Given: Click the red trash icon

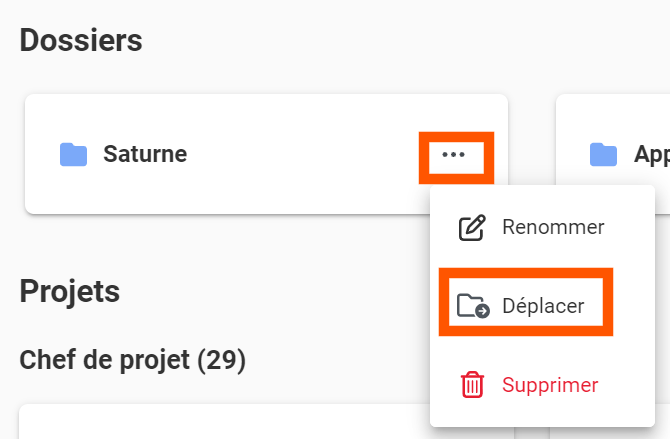Looking at the screenshot, I should 471,385.
